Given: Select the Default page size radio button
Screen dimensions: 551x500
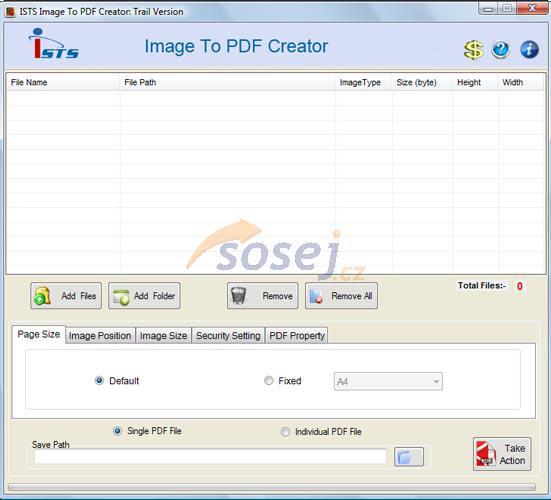Looking at the screenshot, I should (x=99, y=381).
